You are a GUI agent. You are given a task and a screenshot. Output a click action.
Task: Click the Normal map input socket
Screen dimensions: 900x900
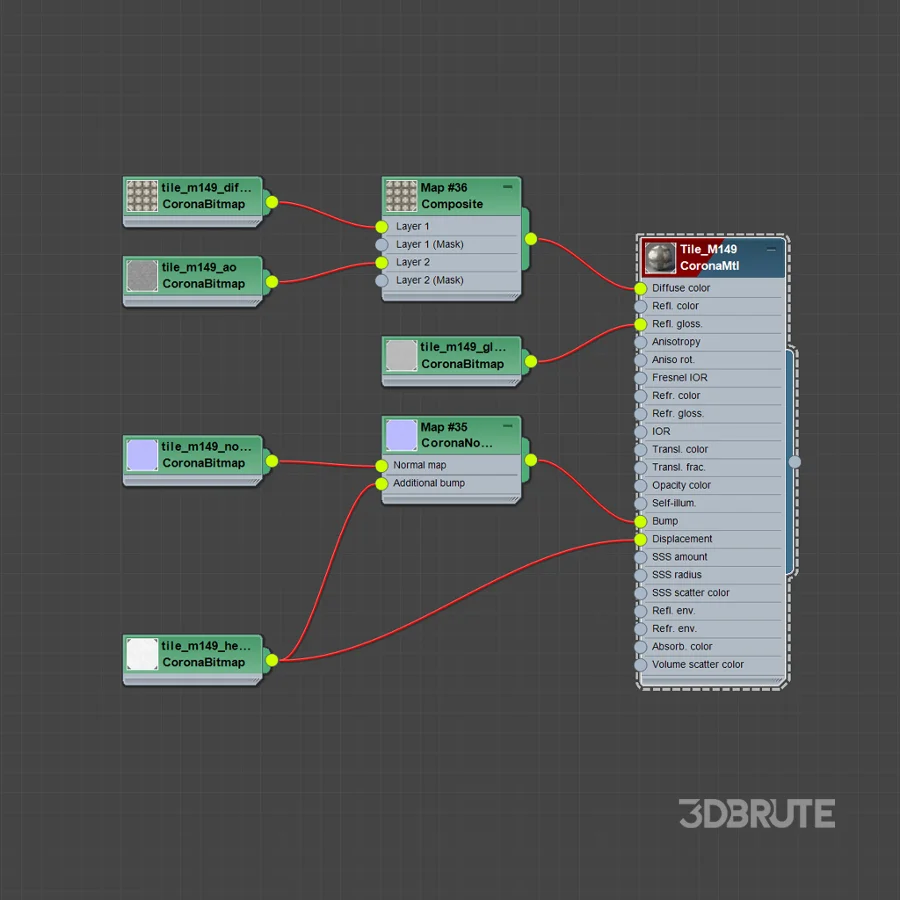[382, 465]
